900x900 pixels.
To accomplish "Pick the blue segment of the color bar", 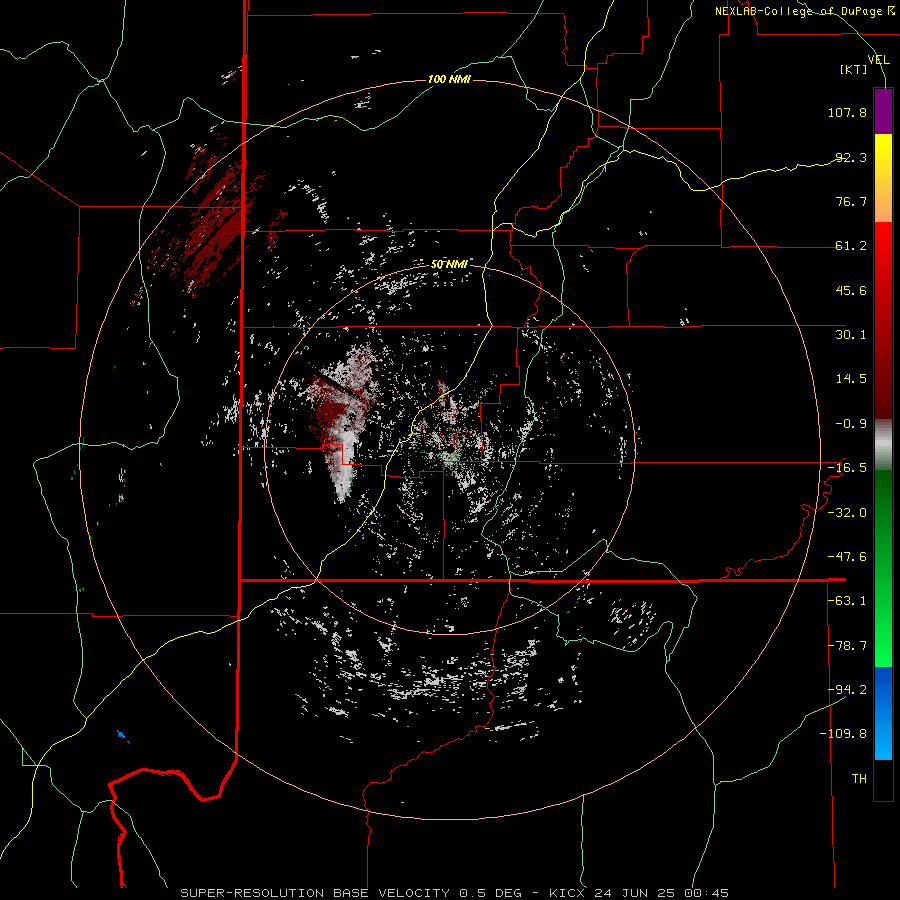I will [883, 713].
